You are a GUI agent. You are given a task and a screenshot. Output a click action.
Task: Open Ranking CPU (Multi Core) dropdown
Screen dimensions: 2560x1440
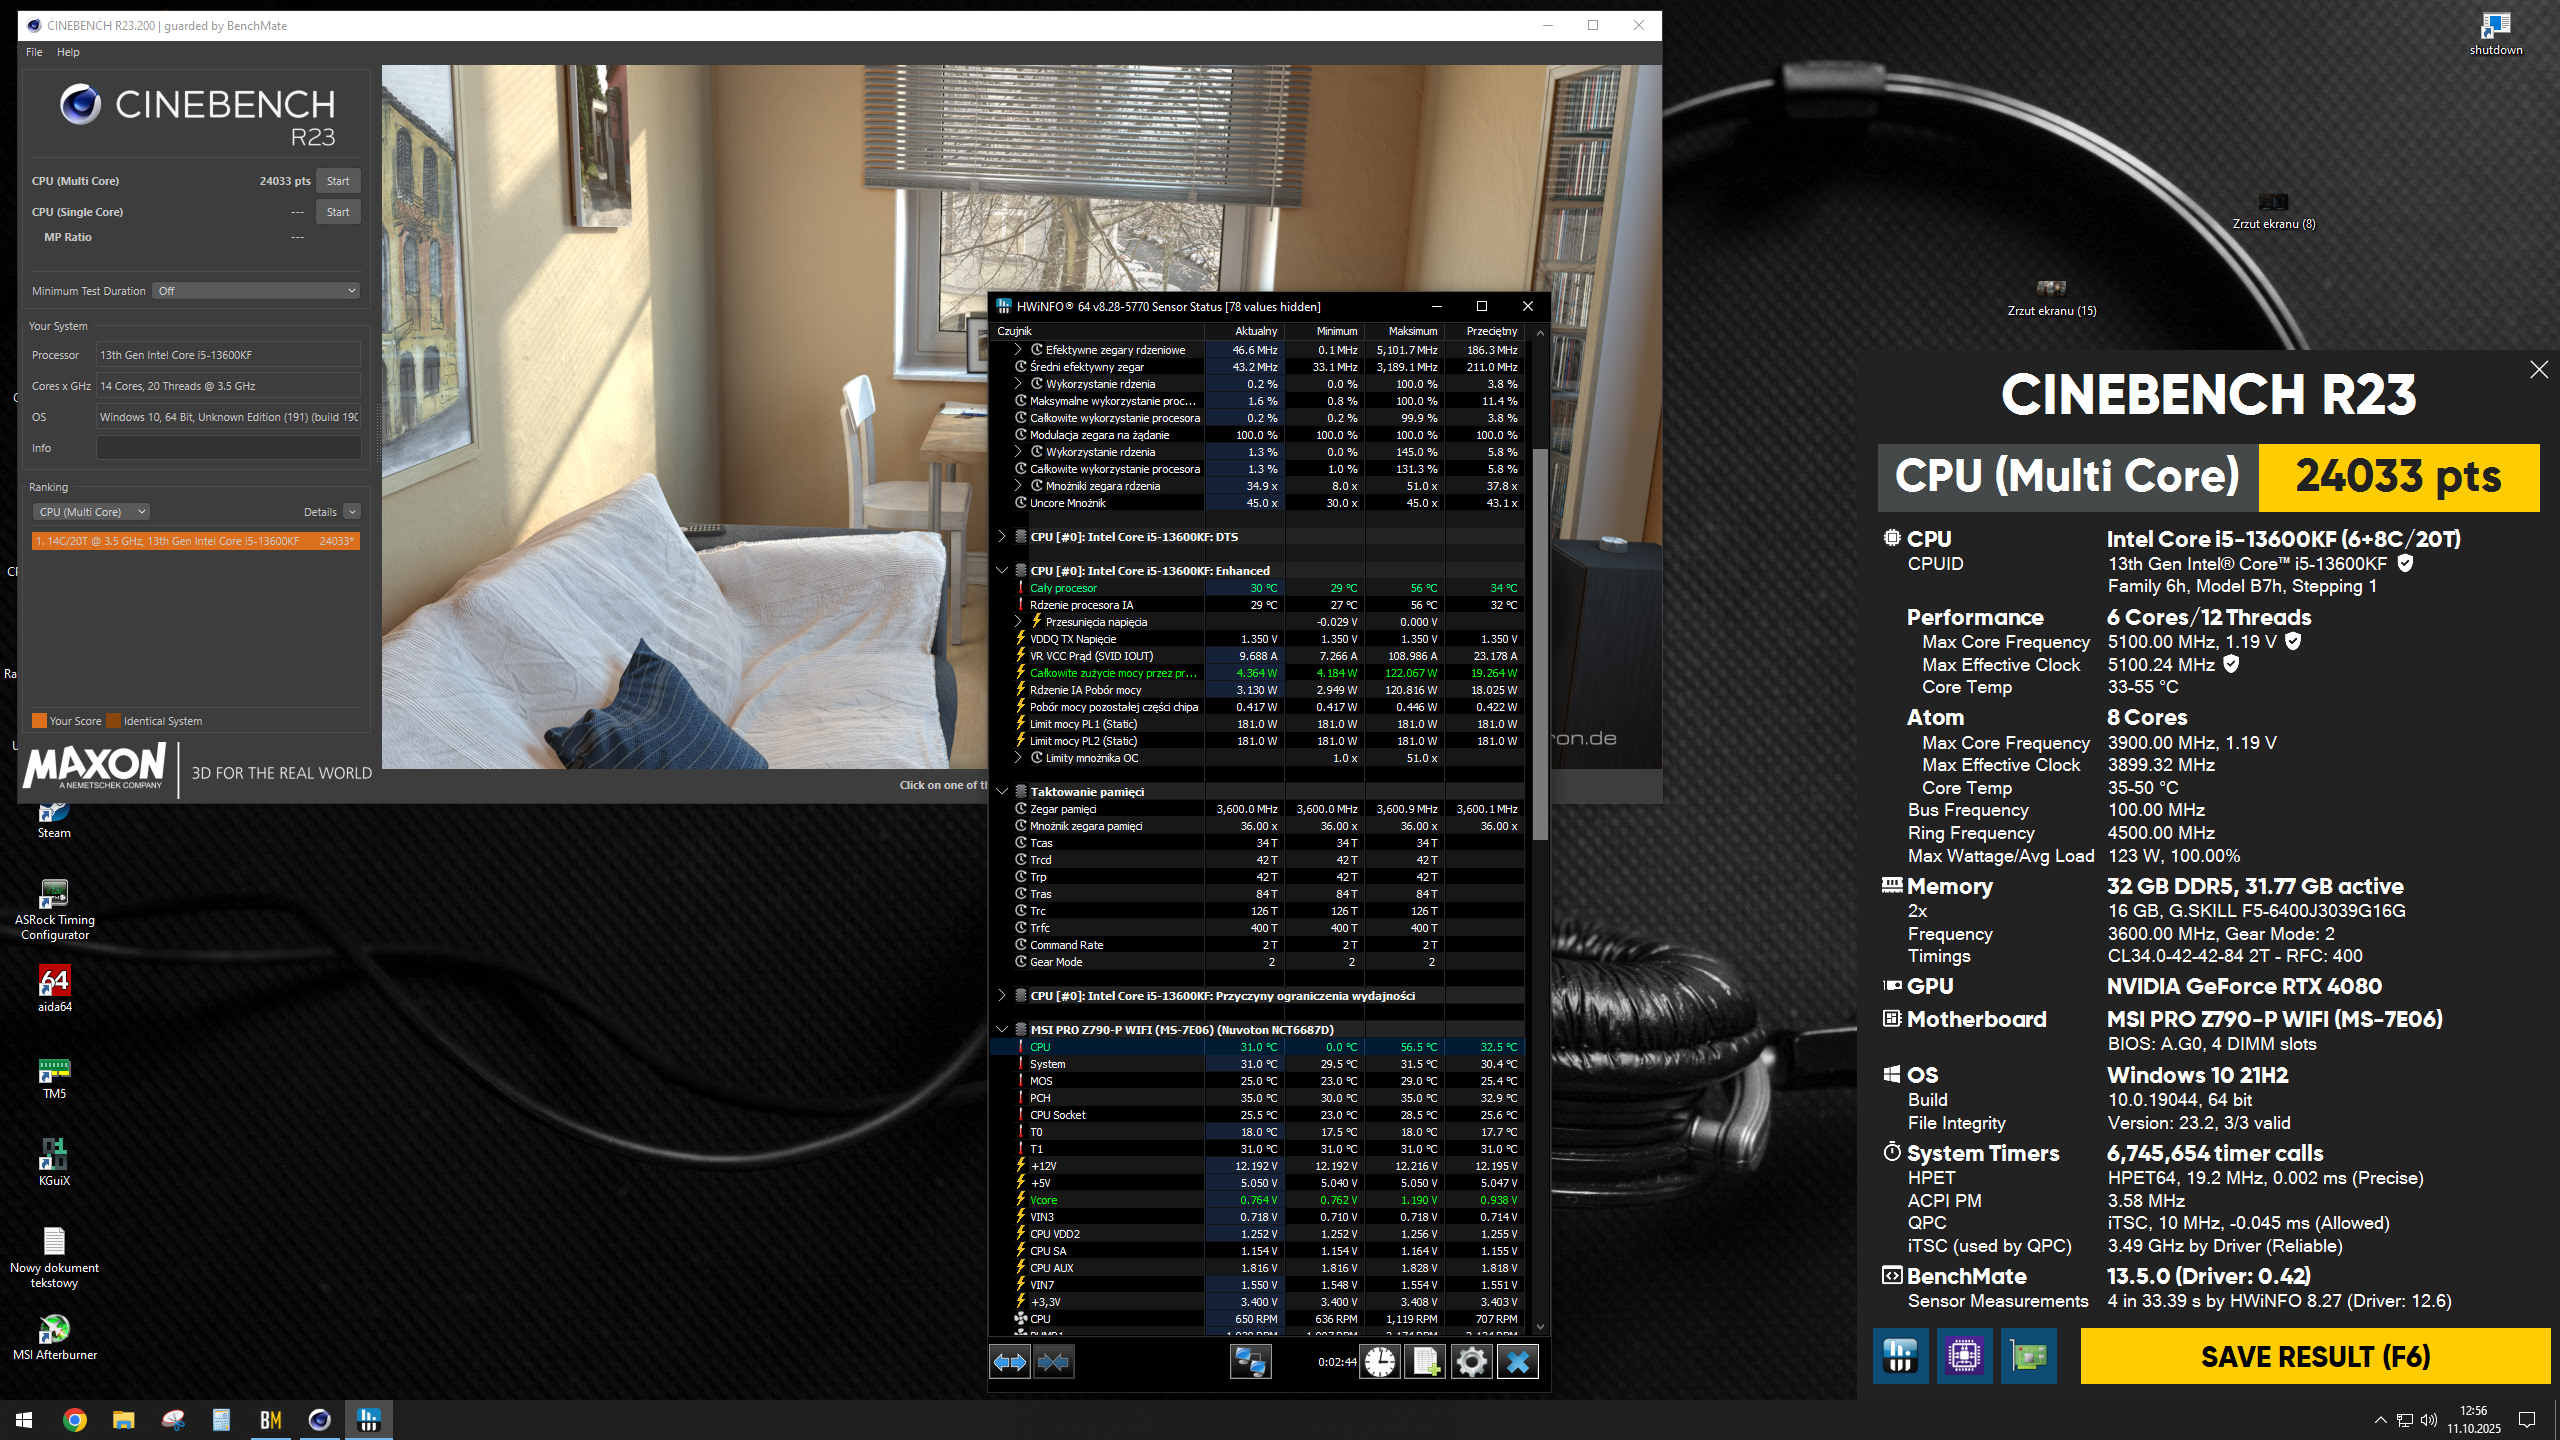pos(91,512)
